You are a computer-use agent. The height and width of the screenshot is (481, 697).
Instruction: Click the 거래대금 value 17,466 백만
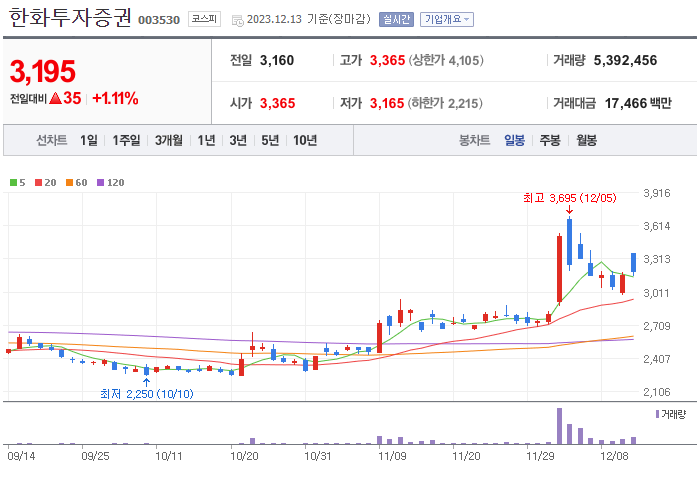tap(638, 103)
